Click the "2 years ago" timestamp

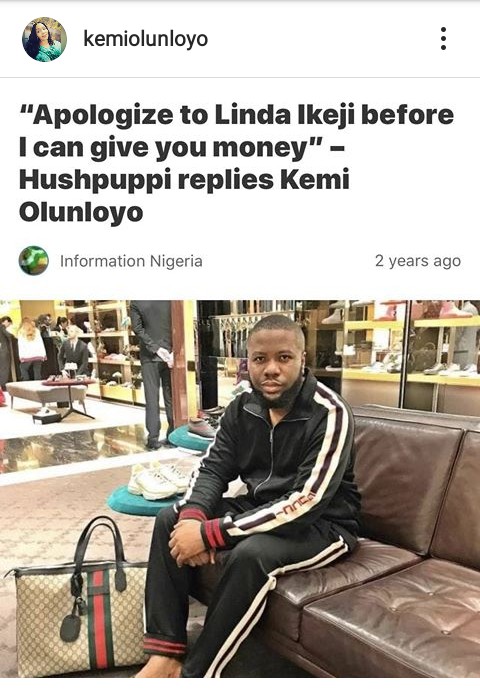pos(418,261)
